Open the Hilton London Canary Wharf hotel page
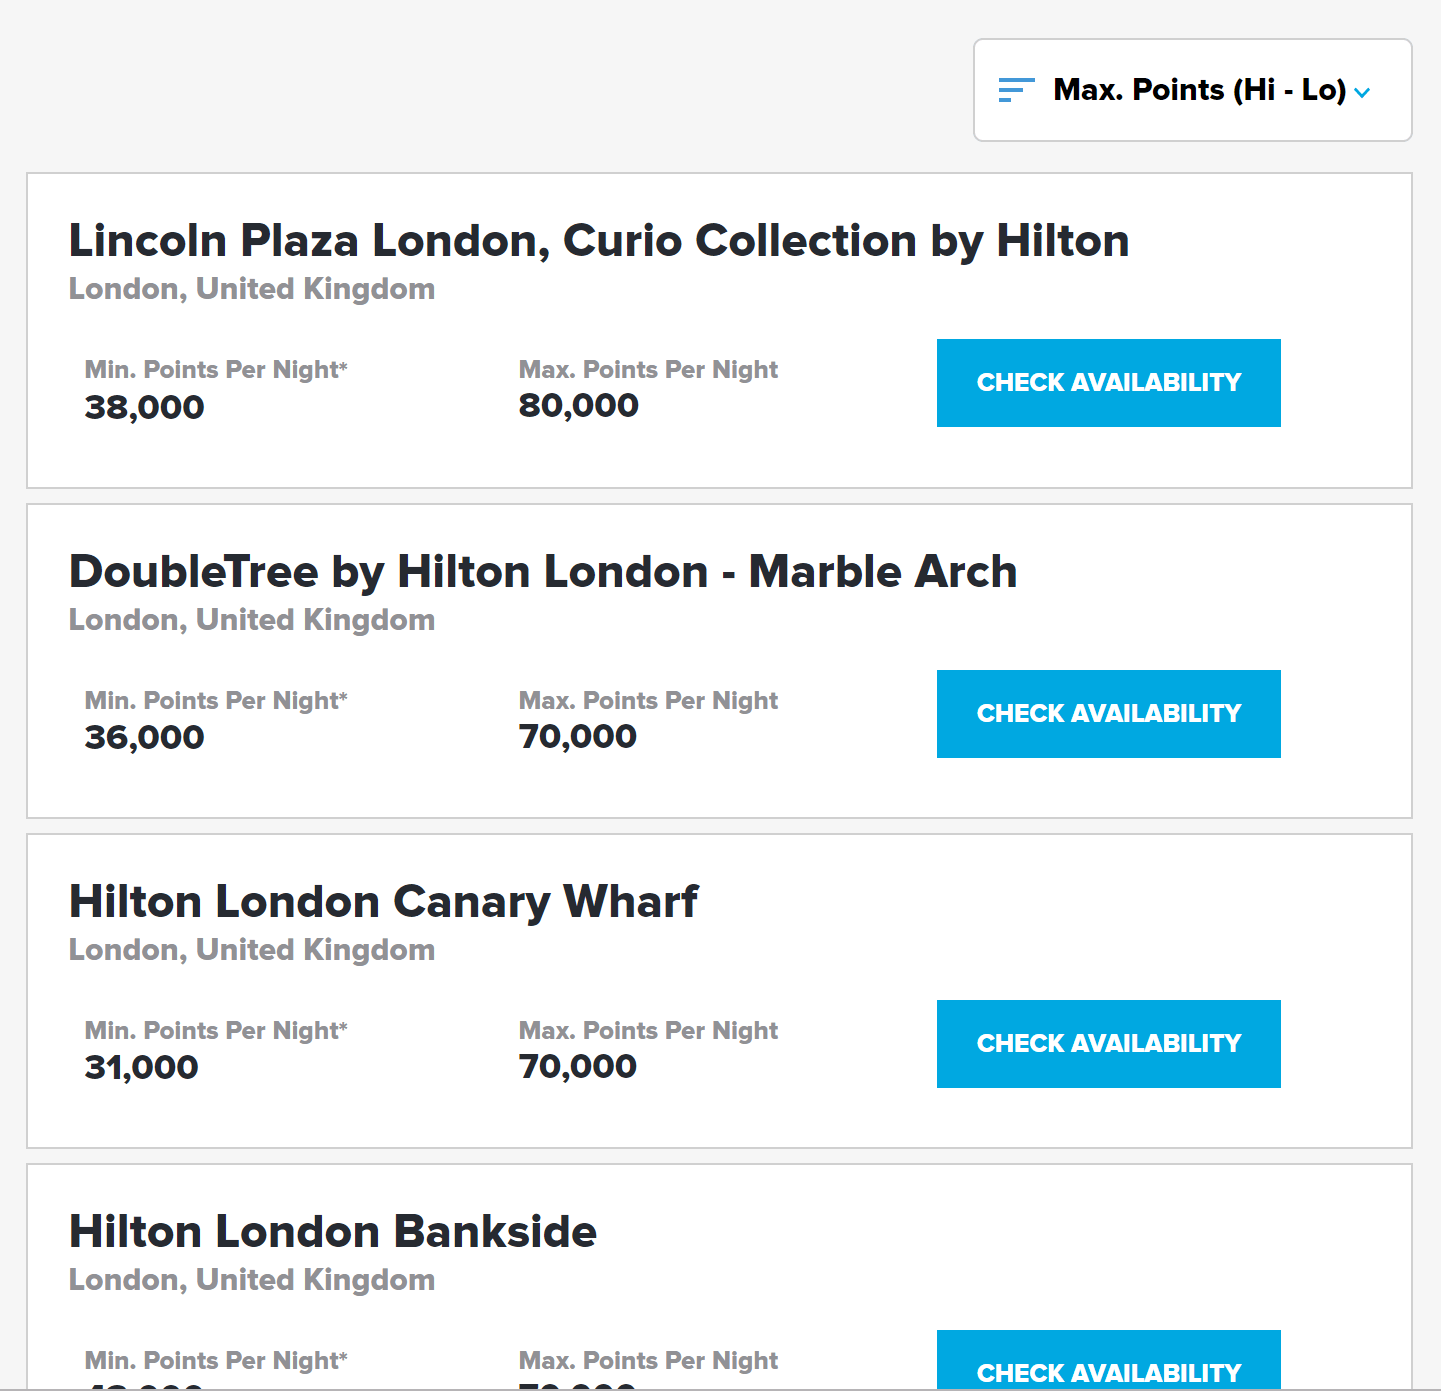Viewport: 1441px width, 1393px height. [x=383, y=901]
